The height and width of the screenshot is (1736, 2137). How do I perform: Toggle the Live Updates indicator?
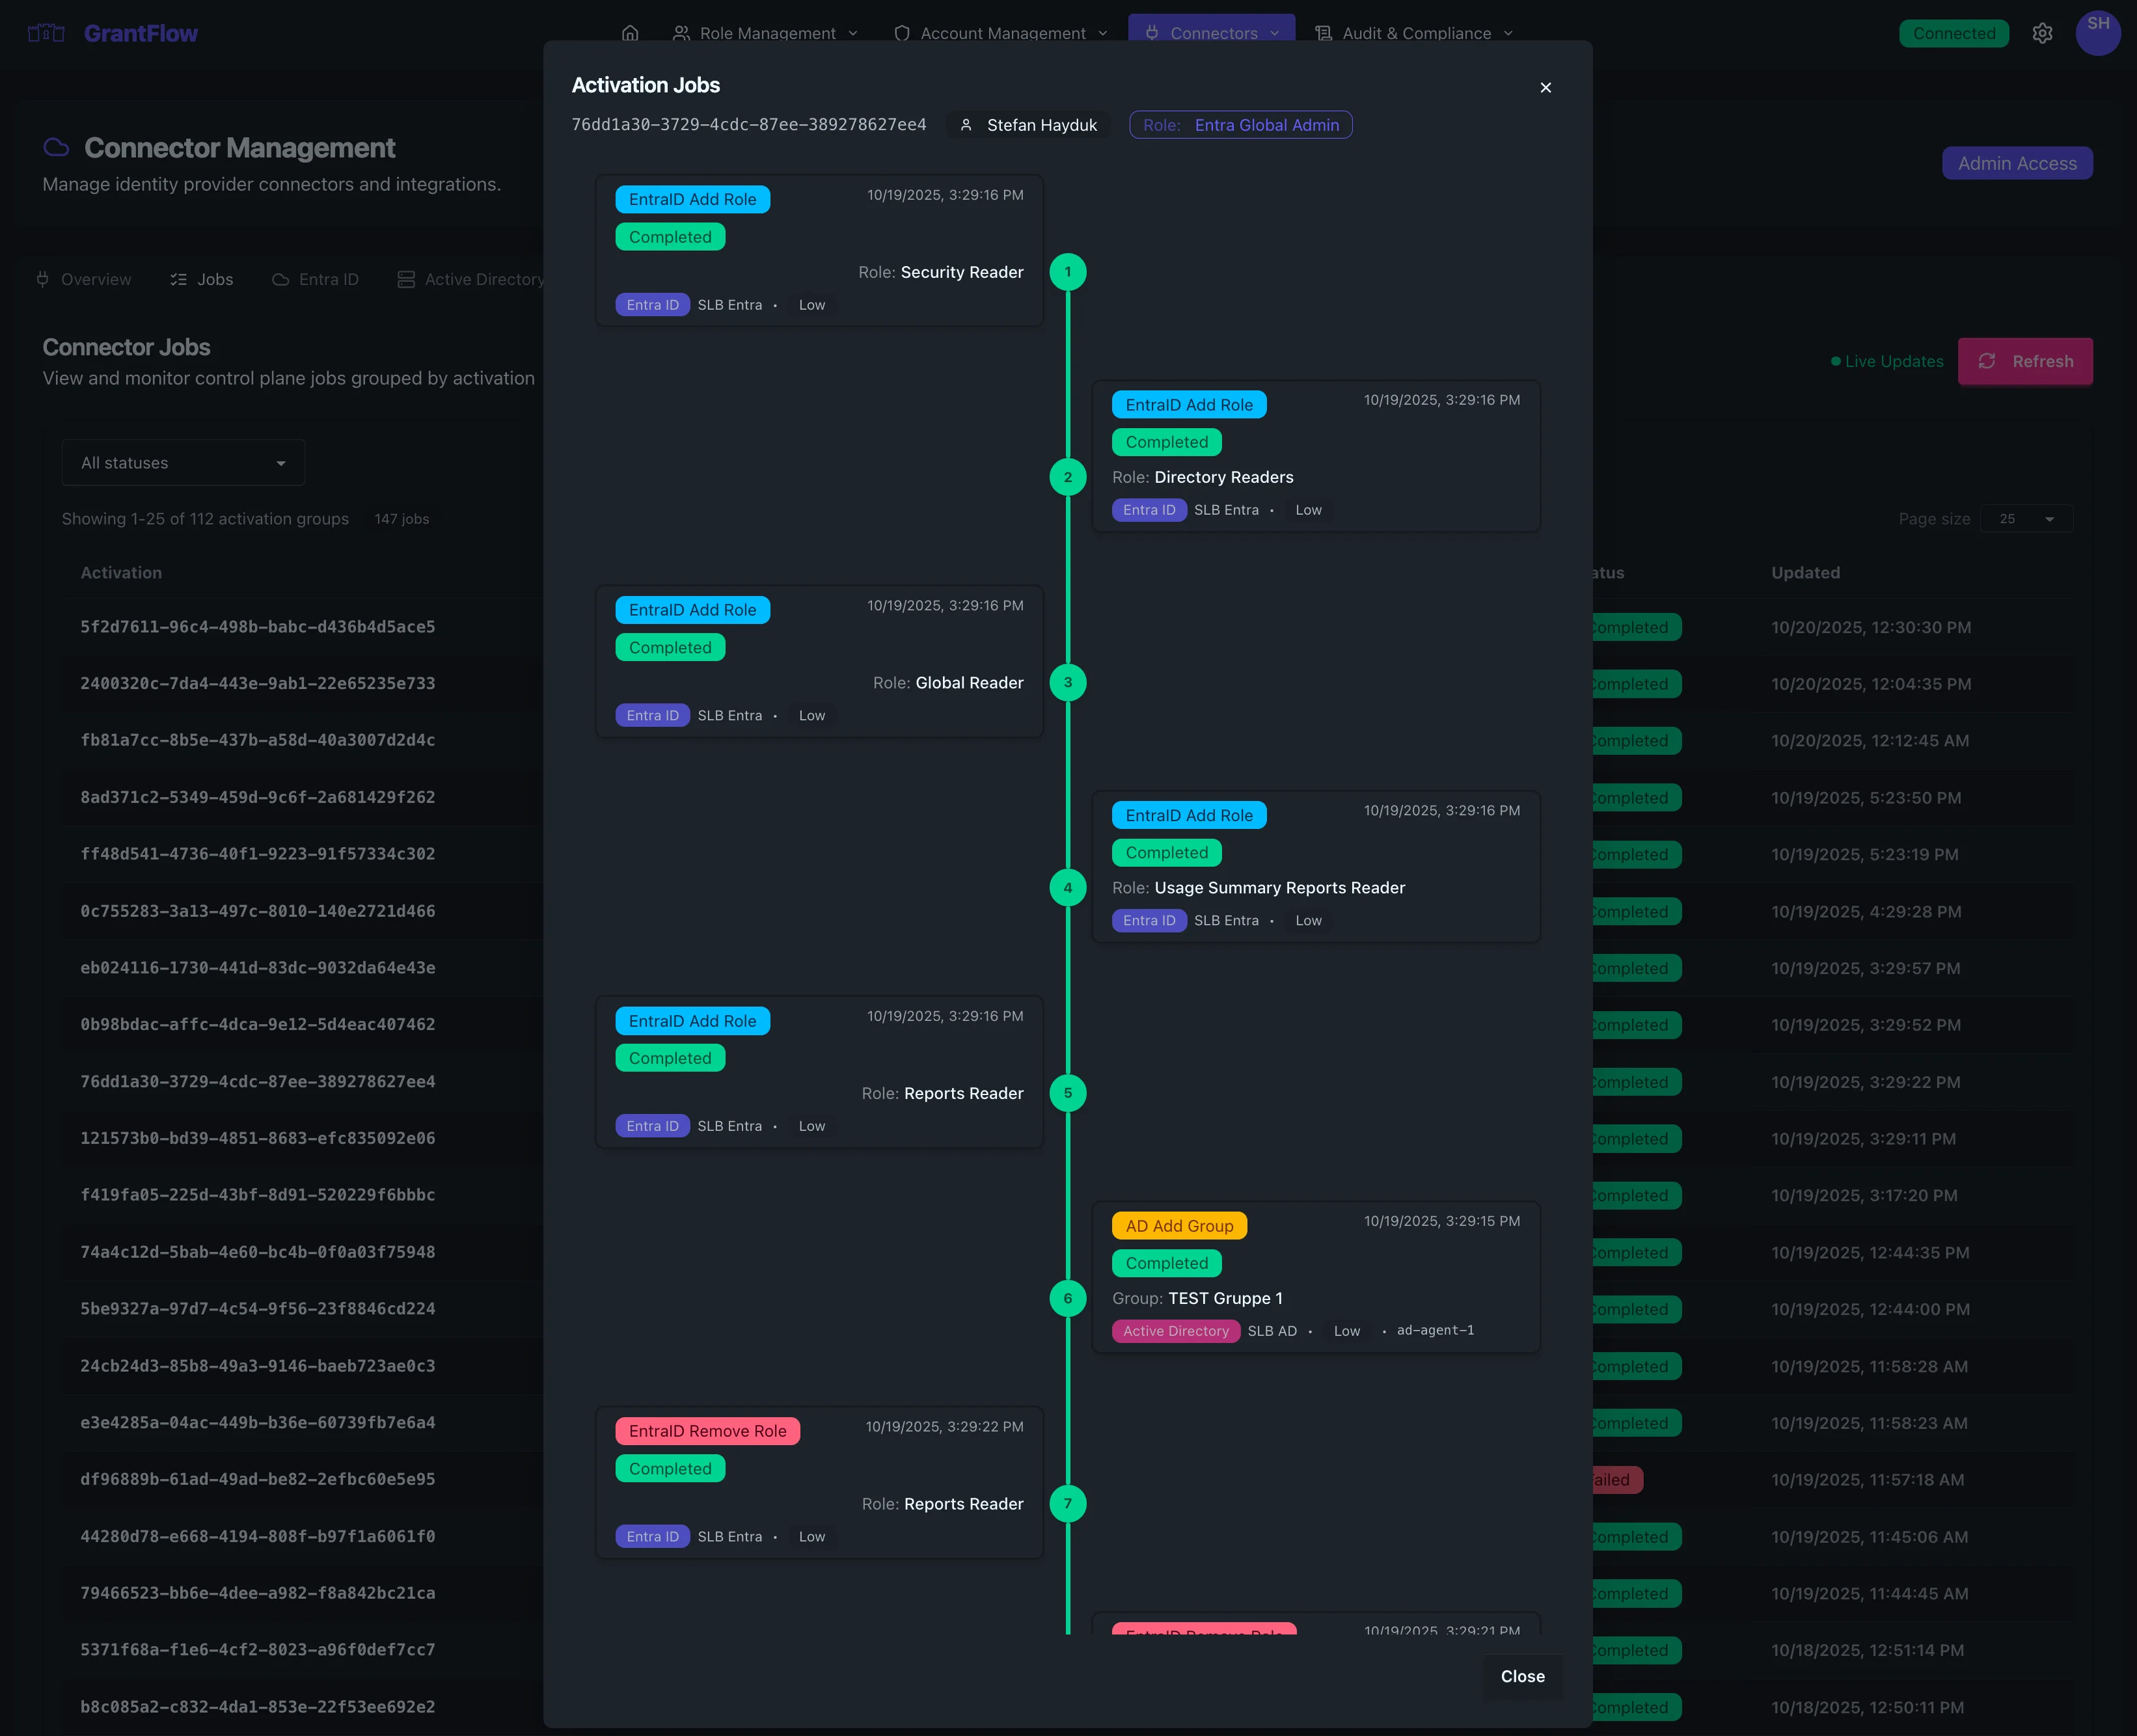1886,361
